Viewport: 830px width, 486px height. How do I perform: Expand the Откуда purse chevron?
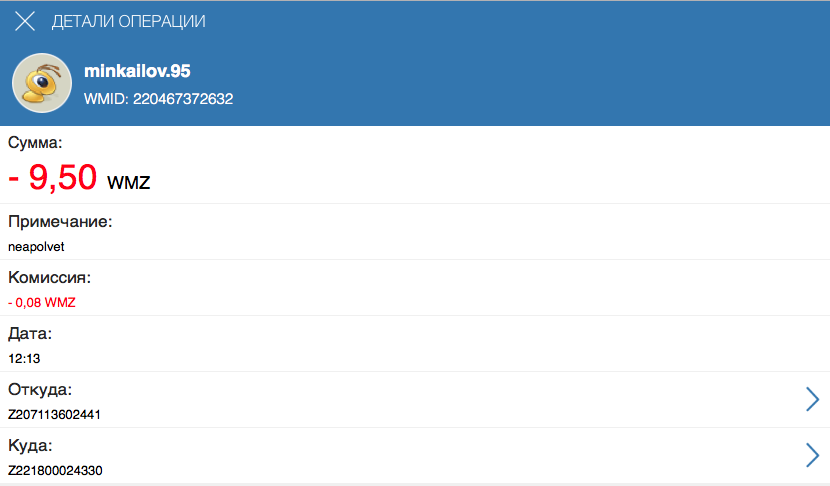[812, 399]
